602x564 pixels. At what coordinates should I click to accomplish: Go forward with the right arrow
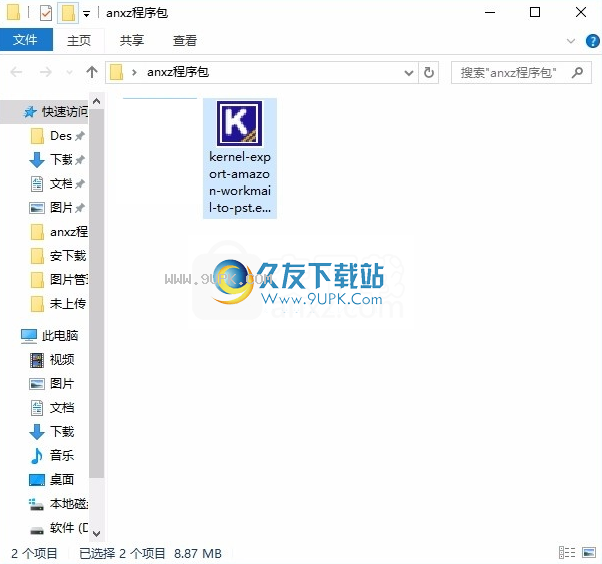click(x=46, y=72)
